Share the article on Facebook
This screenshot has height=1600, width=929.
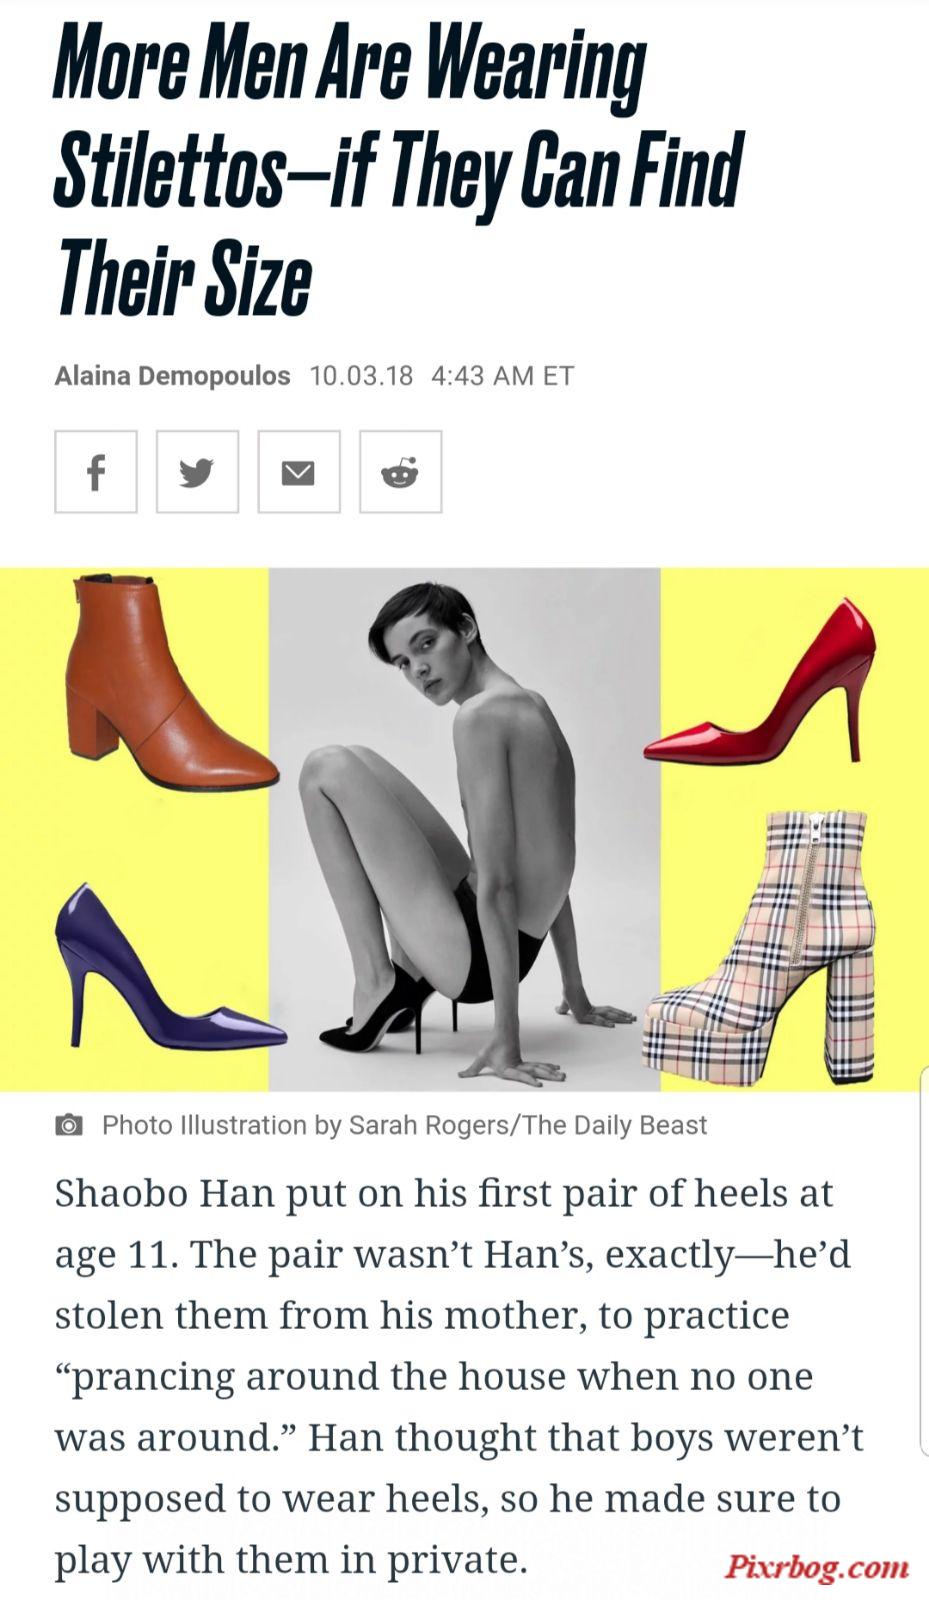tap(96, 472)
